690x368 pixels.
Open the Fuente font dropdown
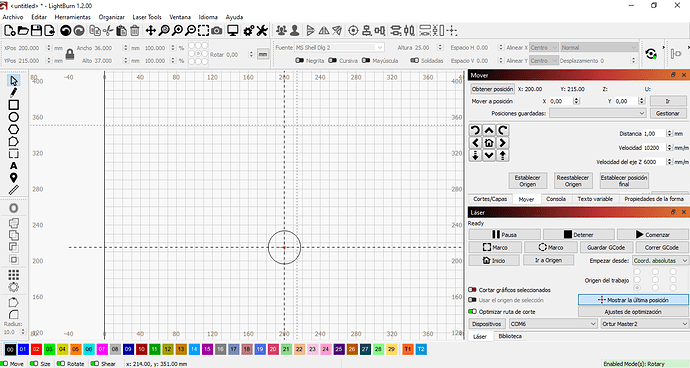coord(339,47)
